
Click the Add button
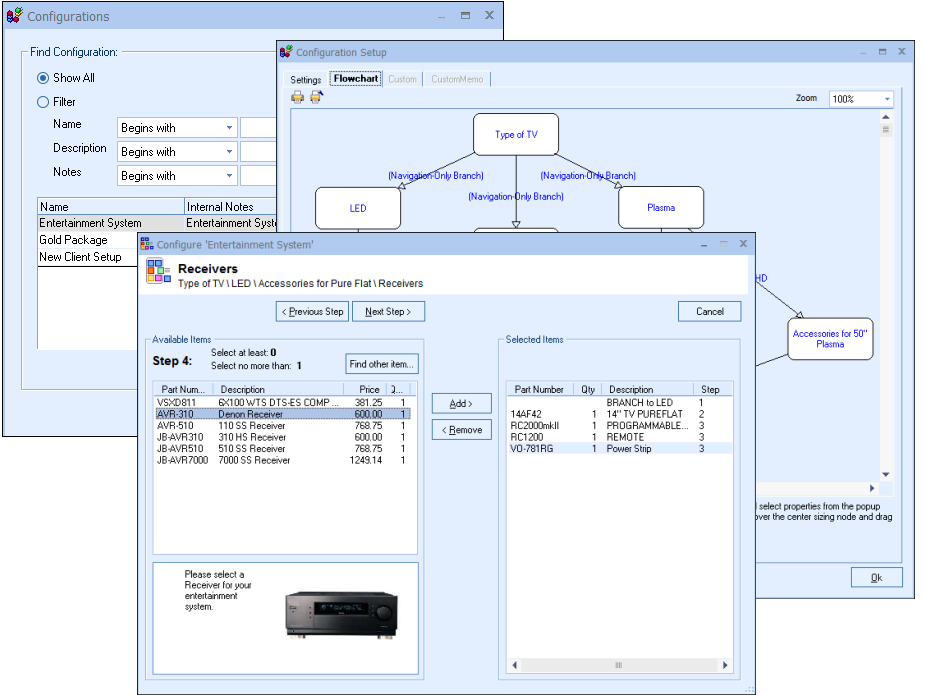tap(461, 404)
